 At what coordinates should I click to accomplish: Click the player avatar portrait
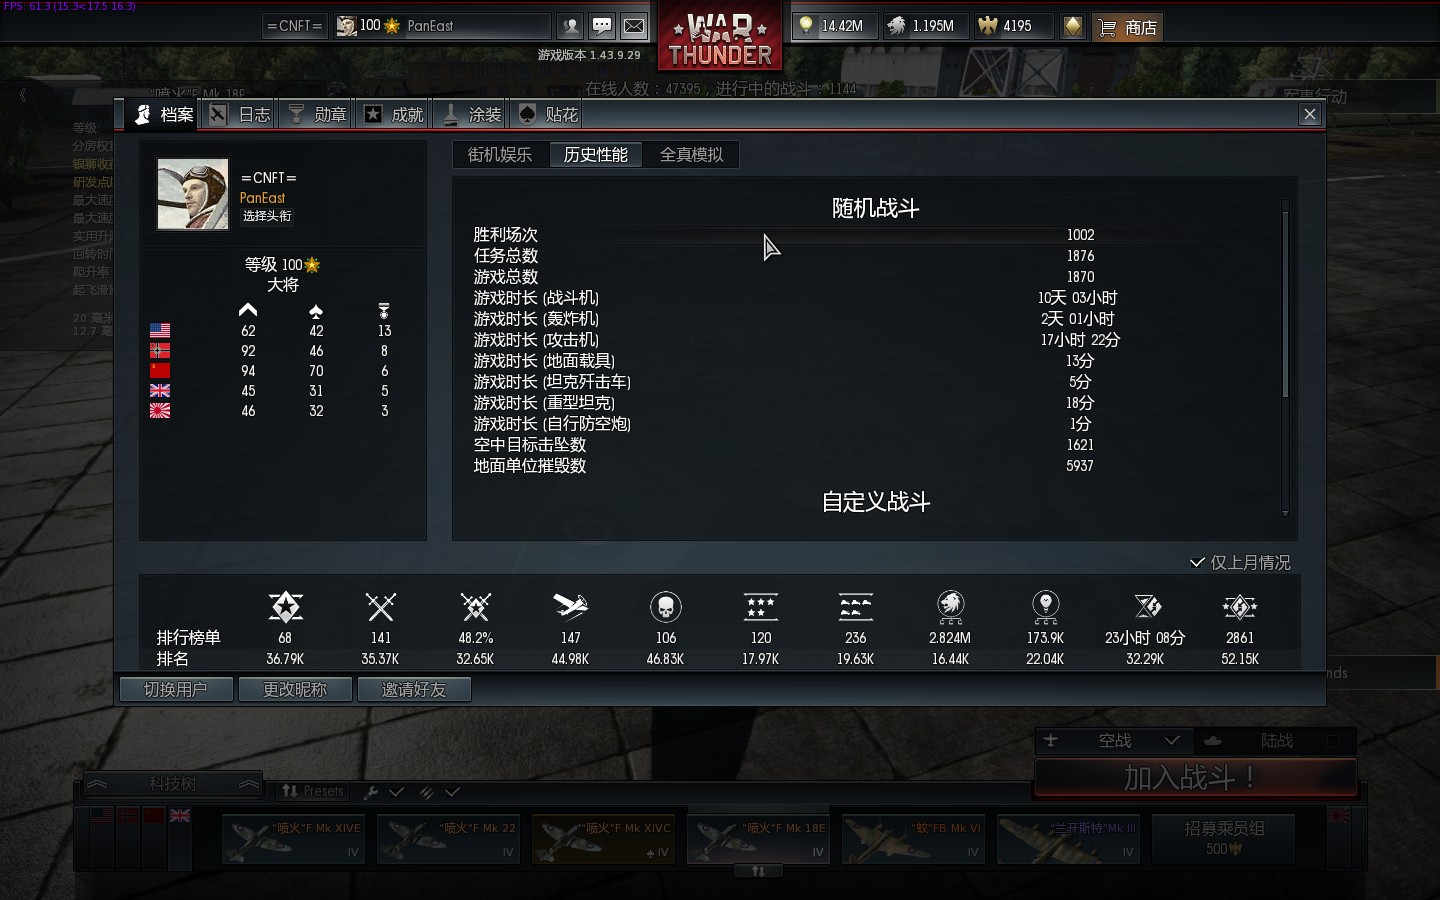[192, 194]
